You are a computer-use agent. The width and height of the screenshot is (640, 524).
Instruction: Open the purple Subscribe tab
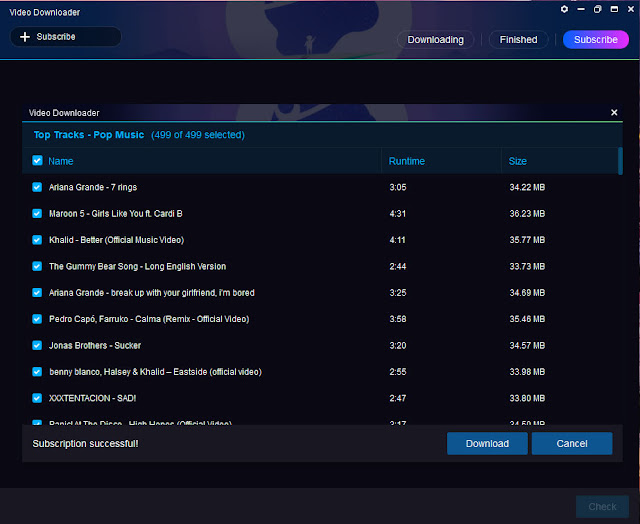point(596,40)
